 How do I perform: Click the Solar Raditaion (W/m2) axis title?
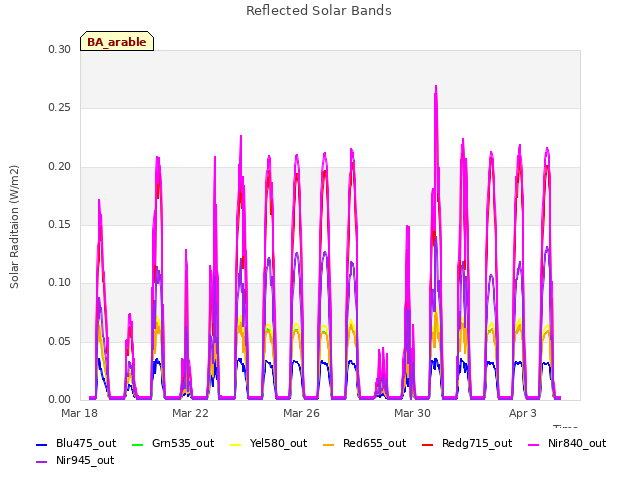(x=14, y=227)
